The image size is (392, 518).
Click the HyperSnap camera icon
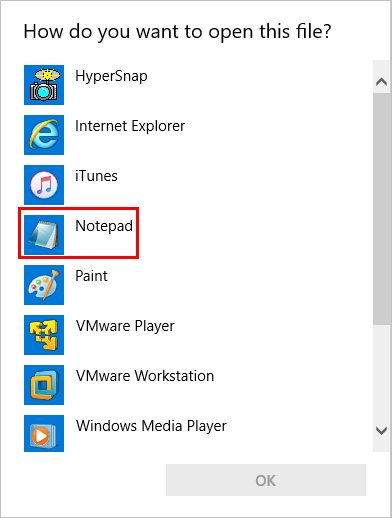click(44, 85)
